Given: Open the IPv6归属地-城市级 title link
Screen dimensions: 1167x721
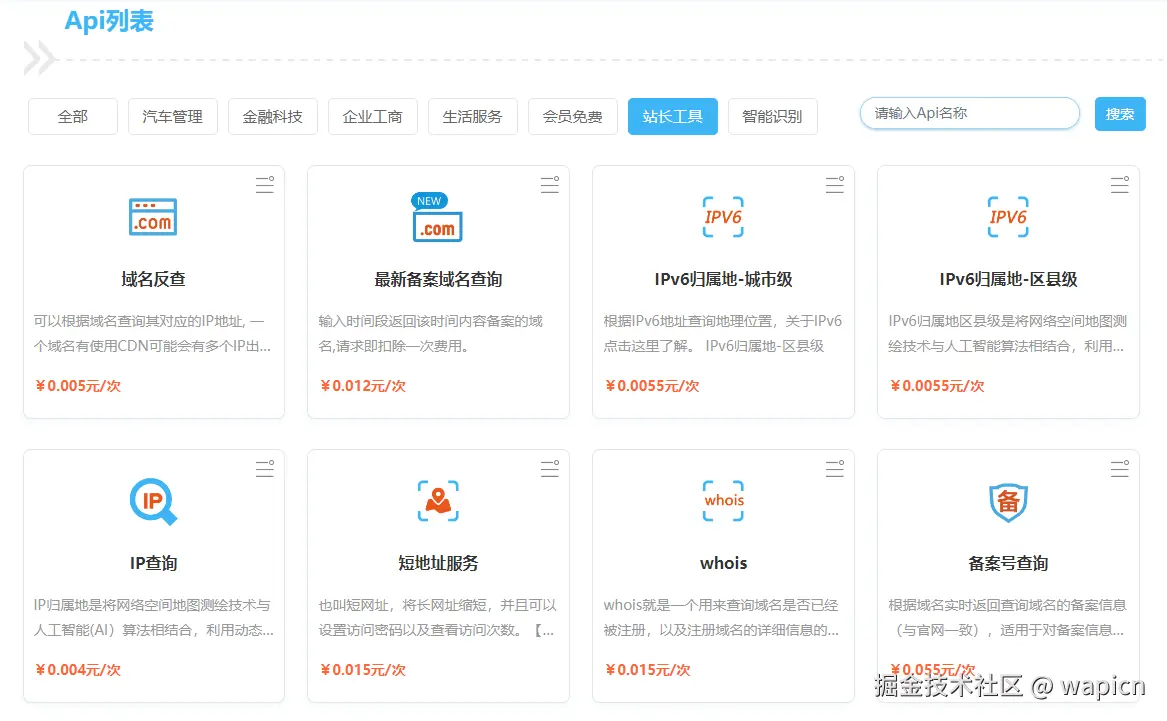Looking at the screenshot, I should click(723, 280).
